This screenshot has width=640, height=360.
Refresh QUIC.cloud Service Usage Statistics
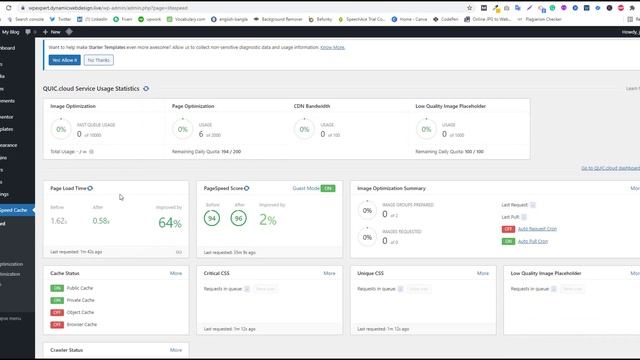[146, 89]
